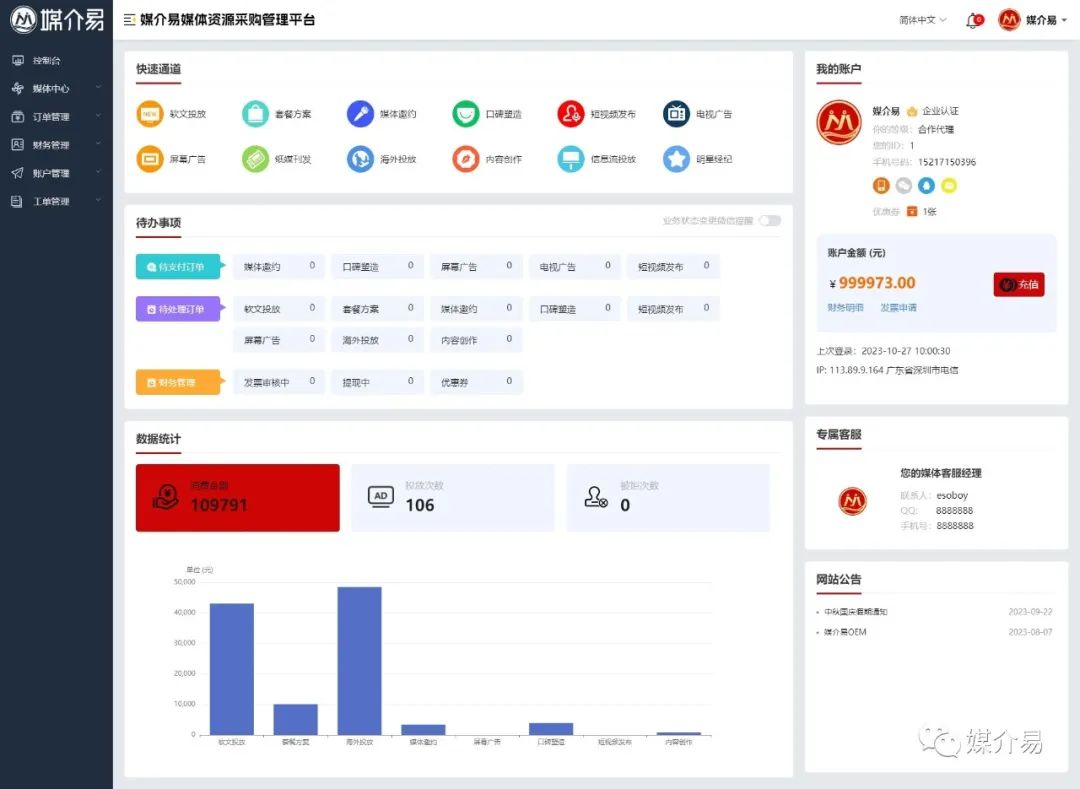The image size is (1080, 789).
Task: Select the 电视广告 TV icon
Action: pyautogui.click(x=676, y=114)
